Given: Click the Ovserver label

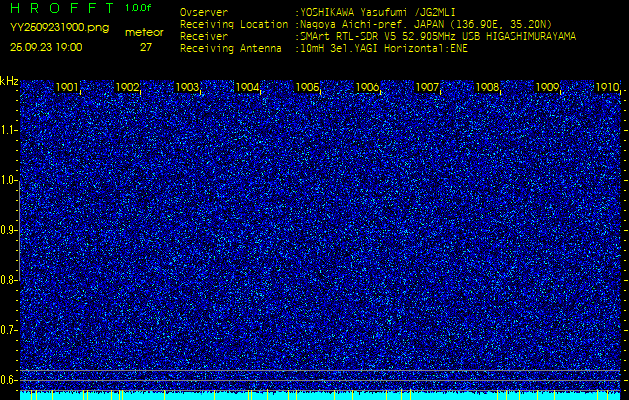Looking at the screenshot, I should click(204, 13).
